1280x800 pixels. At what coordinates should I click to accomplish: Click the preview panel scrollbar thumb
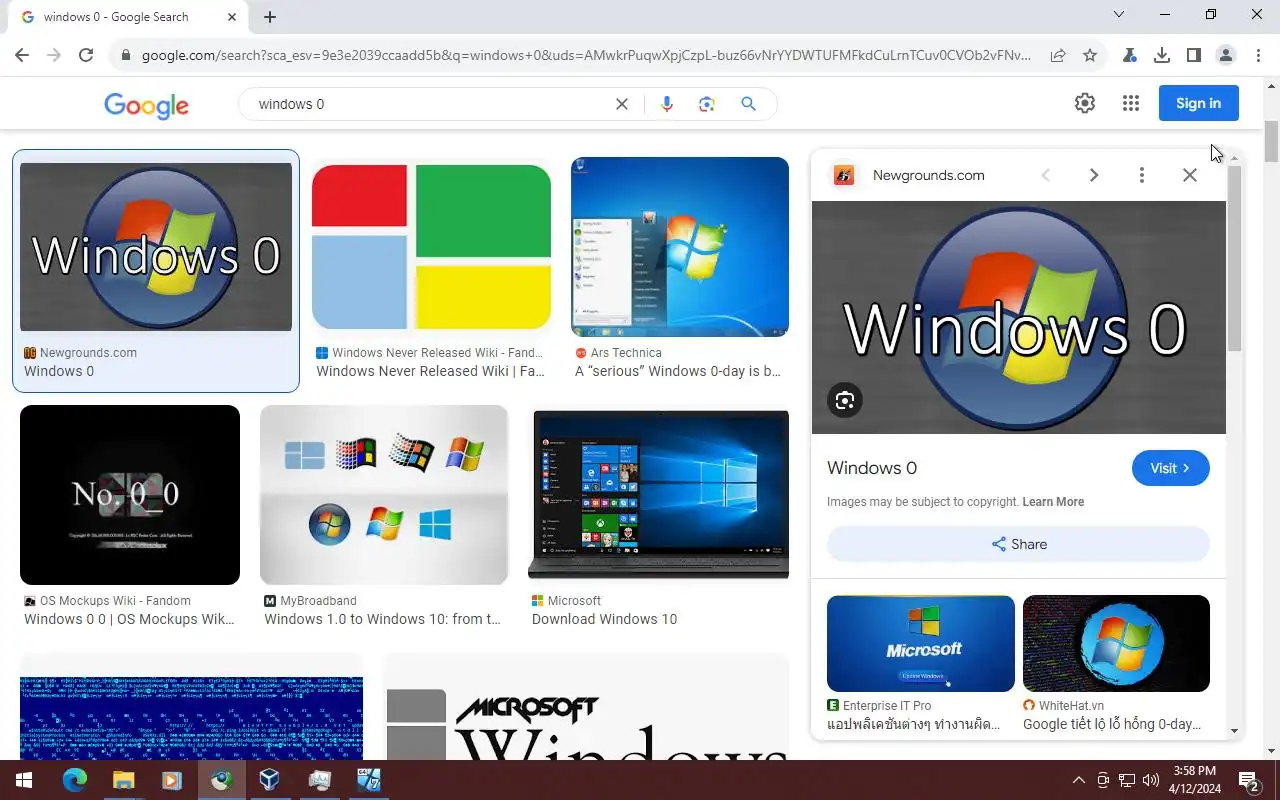[1234, 258]
